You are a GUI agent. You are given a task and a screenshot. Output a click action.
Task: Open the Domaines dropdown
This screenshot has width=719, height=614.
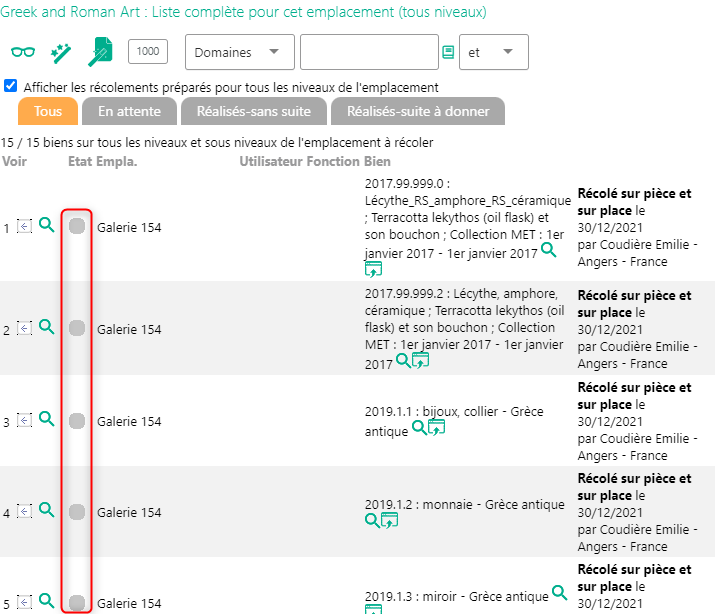coord(239,52)
